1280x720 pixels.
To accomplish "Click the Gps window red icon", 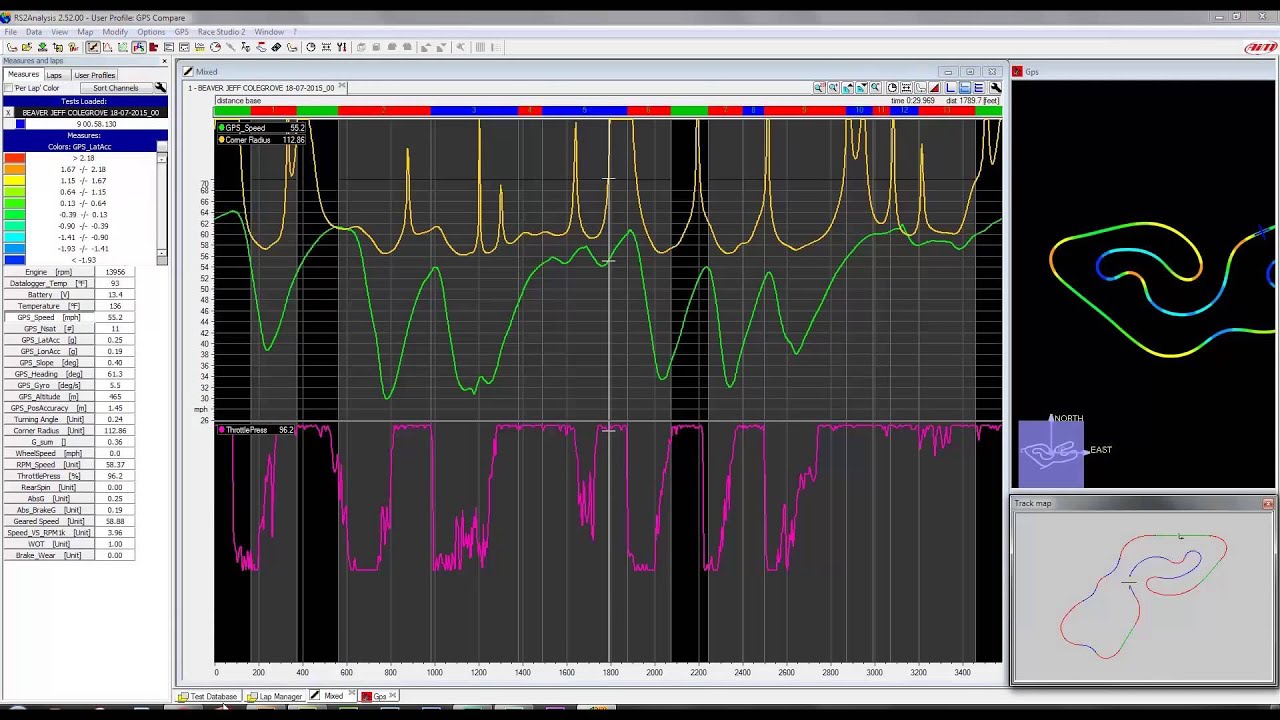I will coord(1017,72).
